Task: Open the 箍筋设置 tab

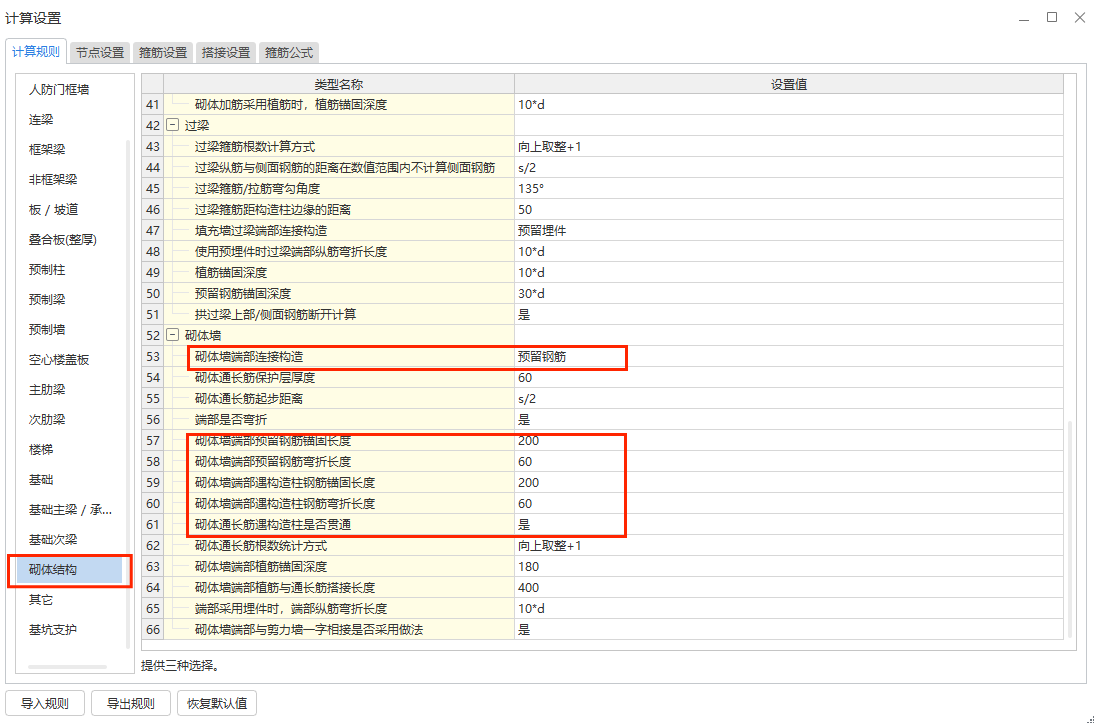Action: [163, 52]
